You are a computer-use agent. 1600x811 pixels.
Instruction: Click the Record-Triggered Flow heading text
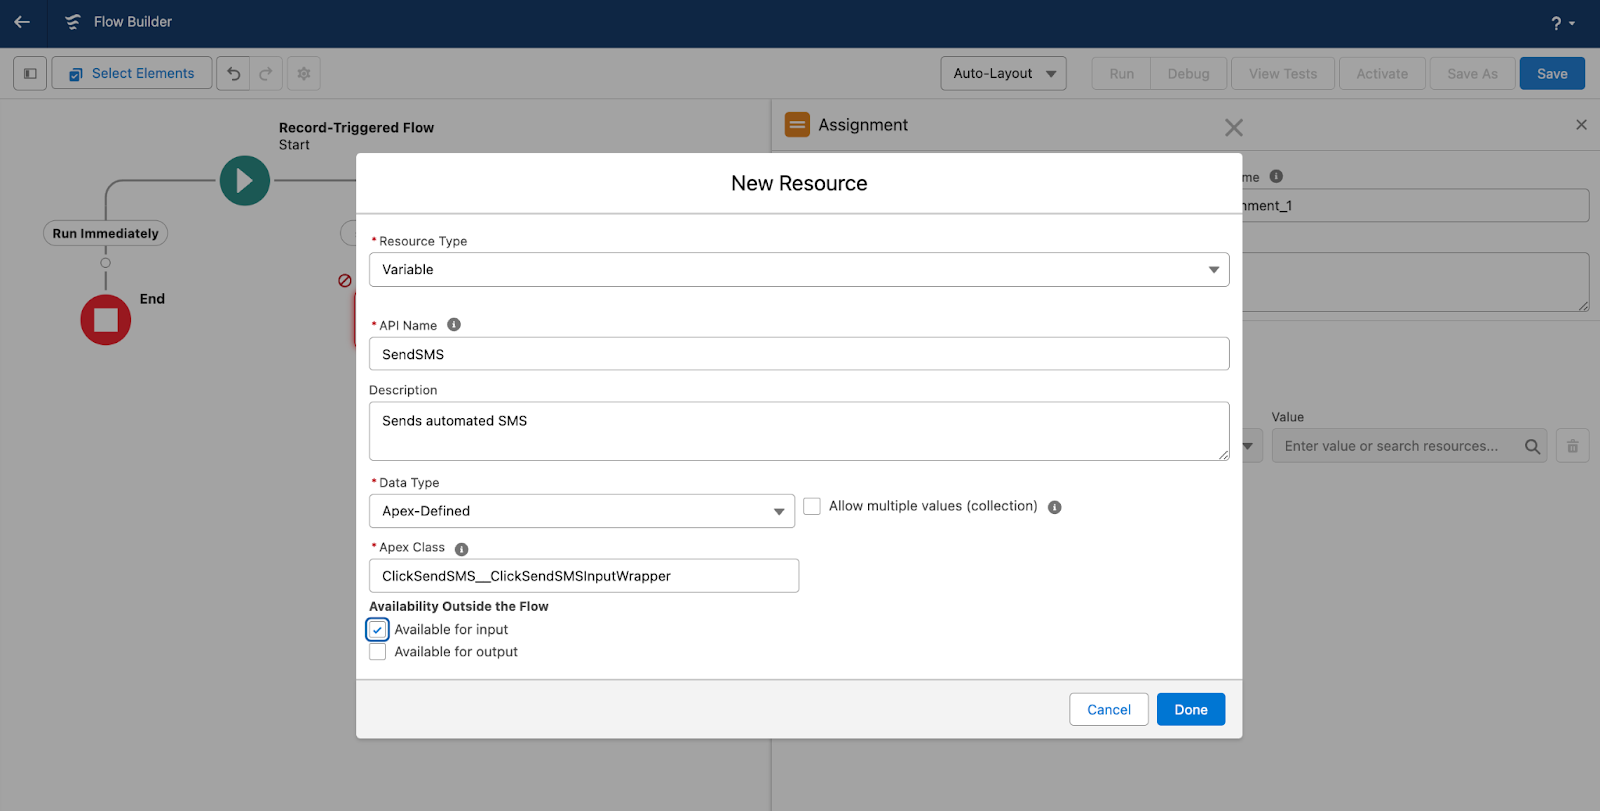pyautogui.click(x=356, y=128)
